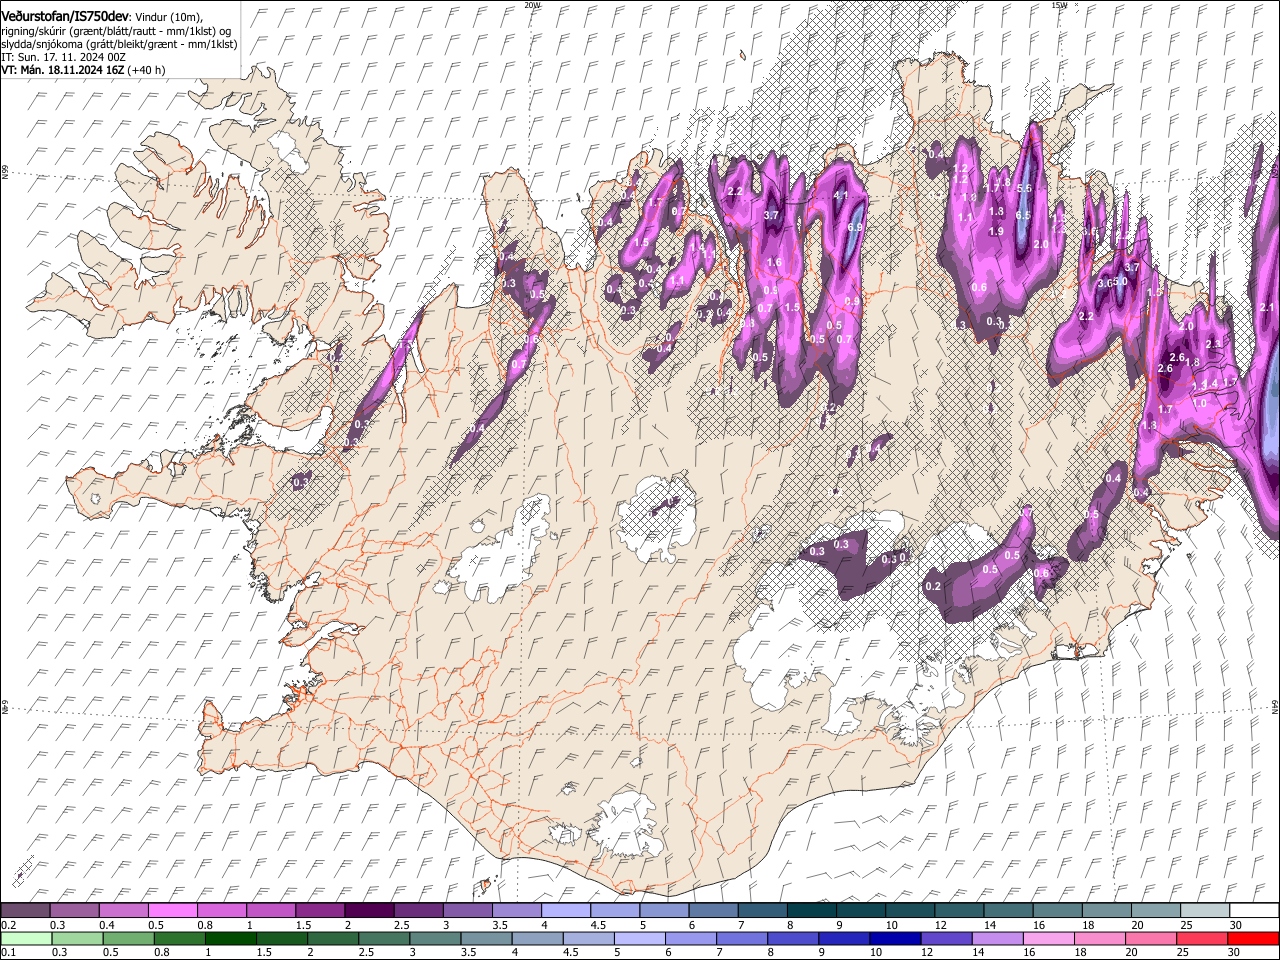1280x960 pixels.
Task: Click the Veðurstofan/IS750dev title text
Action: coord(65,15)
